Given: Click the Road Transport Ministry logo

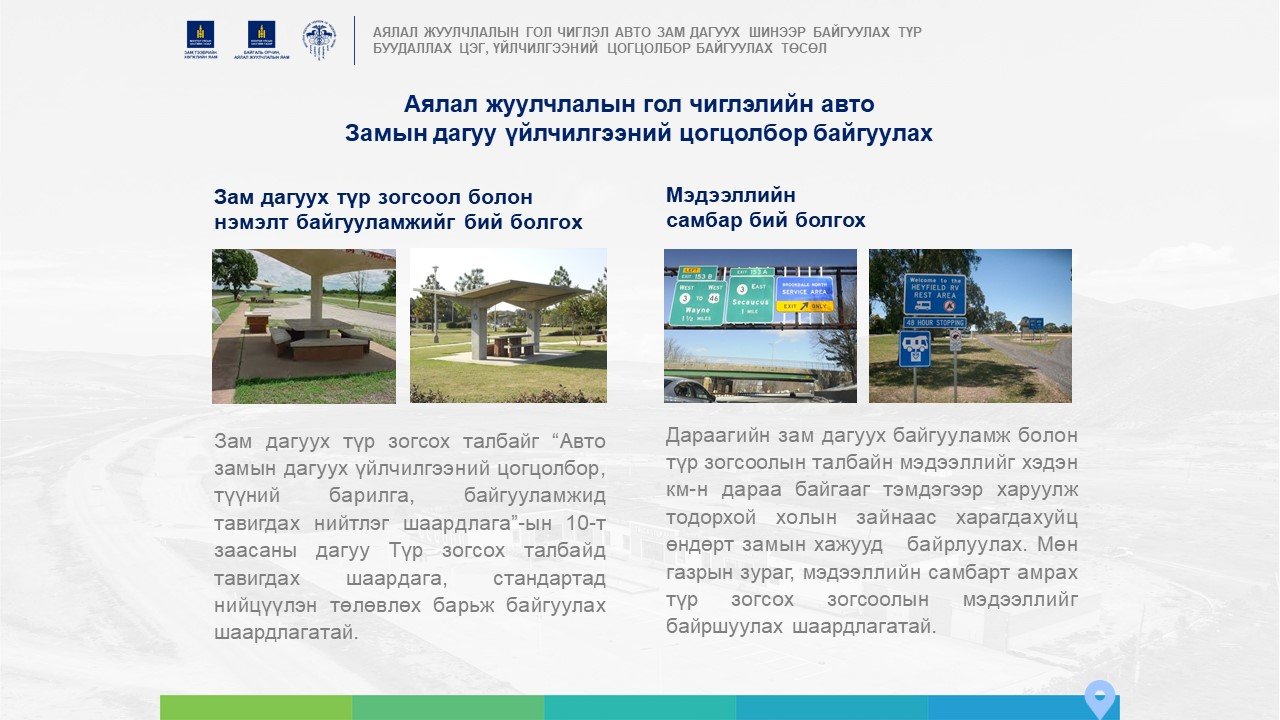Looking at the screenshot, I should pyautogui.click(x=200, y=40).
